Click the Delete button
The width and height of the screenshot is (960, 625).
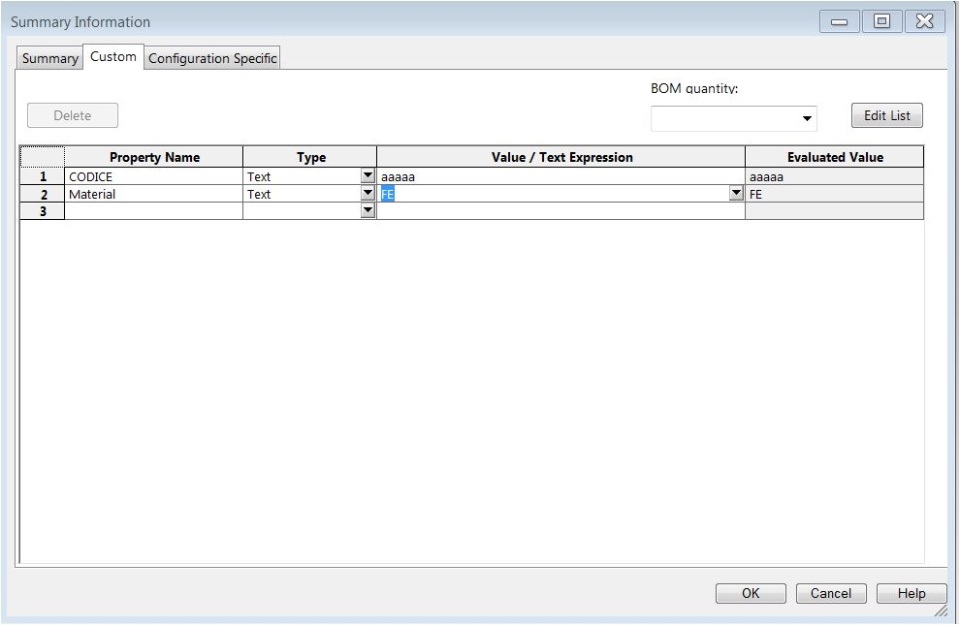(x=72, y=116)
